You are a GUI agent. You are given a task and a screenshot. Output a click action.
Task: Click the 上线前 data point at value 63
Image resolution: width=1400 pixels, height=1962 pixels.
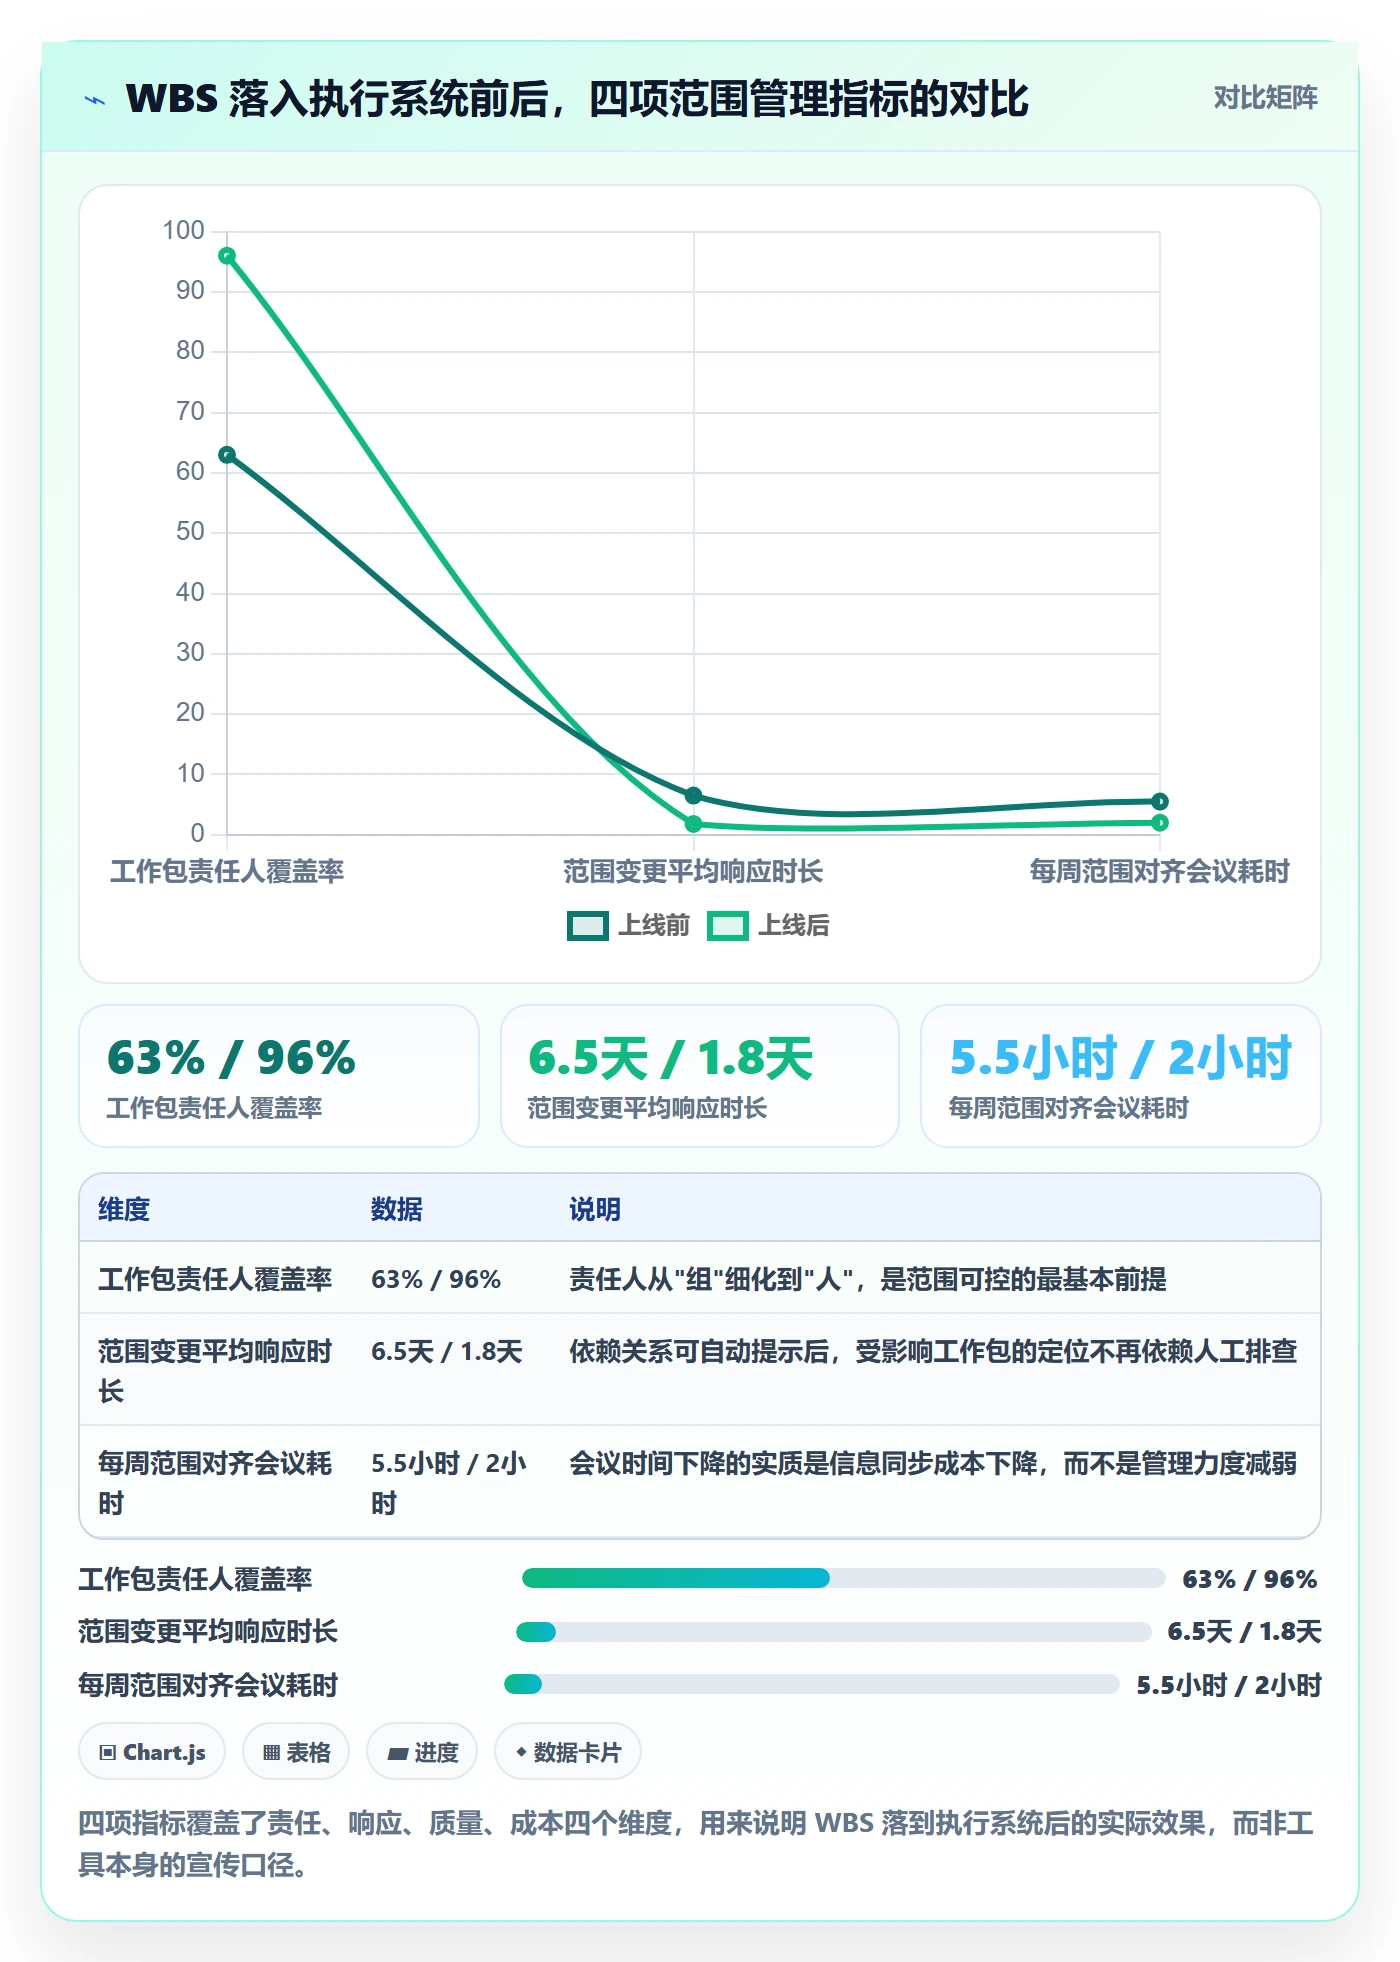tap(227, 455)
